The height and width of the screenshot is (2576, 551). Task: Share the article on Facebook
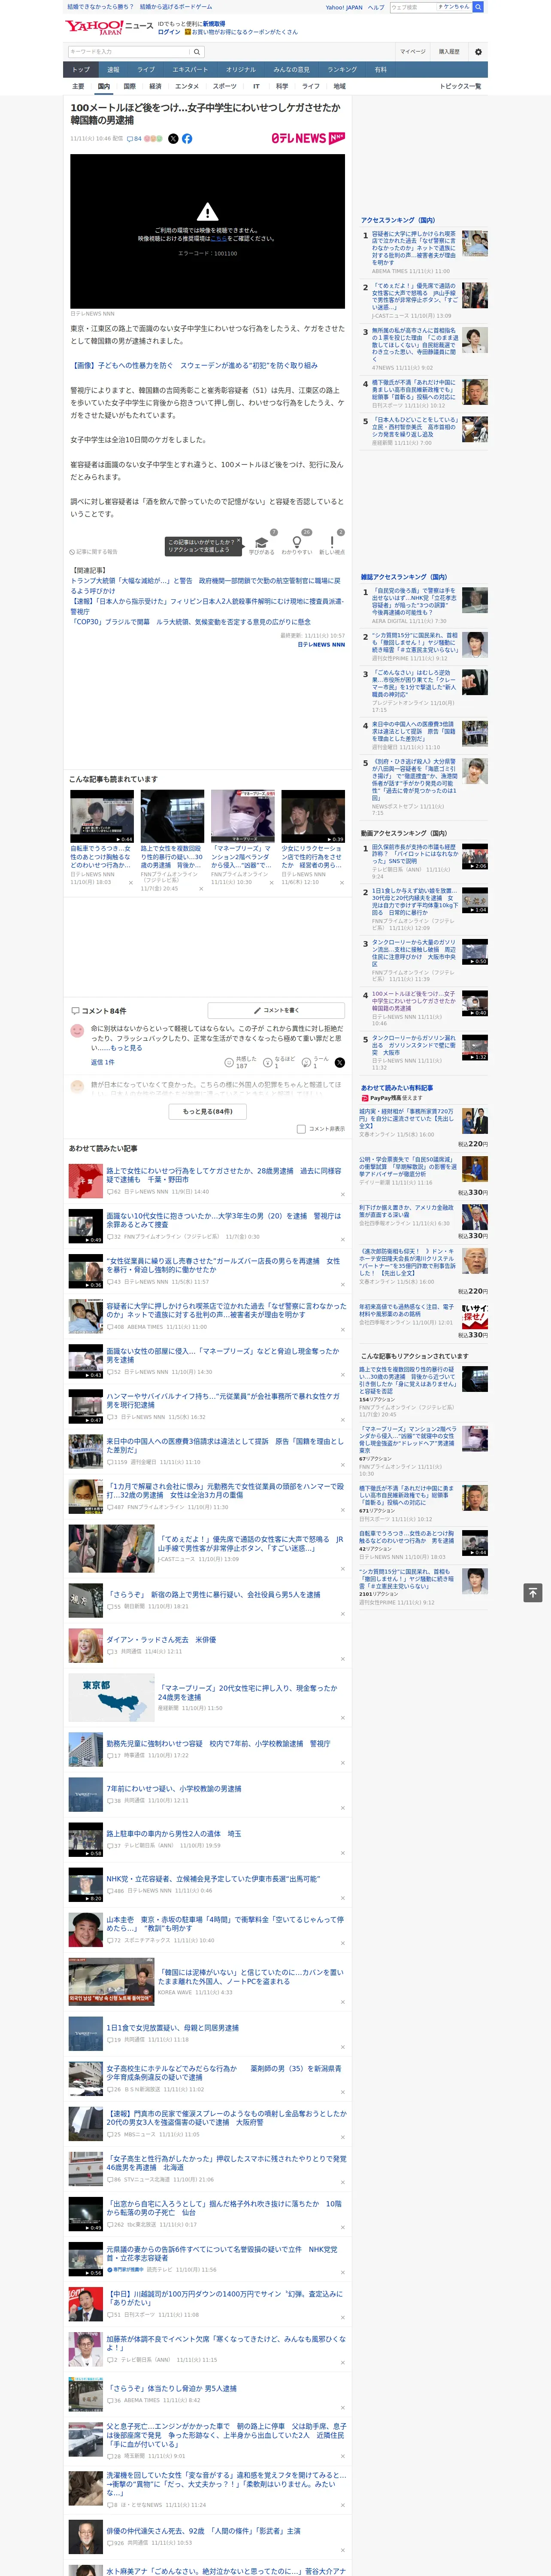[187, 139]
